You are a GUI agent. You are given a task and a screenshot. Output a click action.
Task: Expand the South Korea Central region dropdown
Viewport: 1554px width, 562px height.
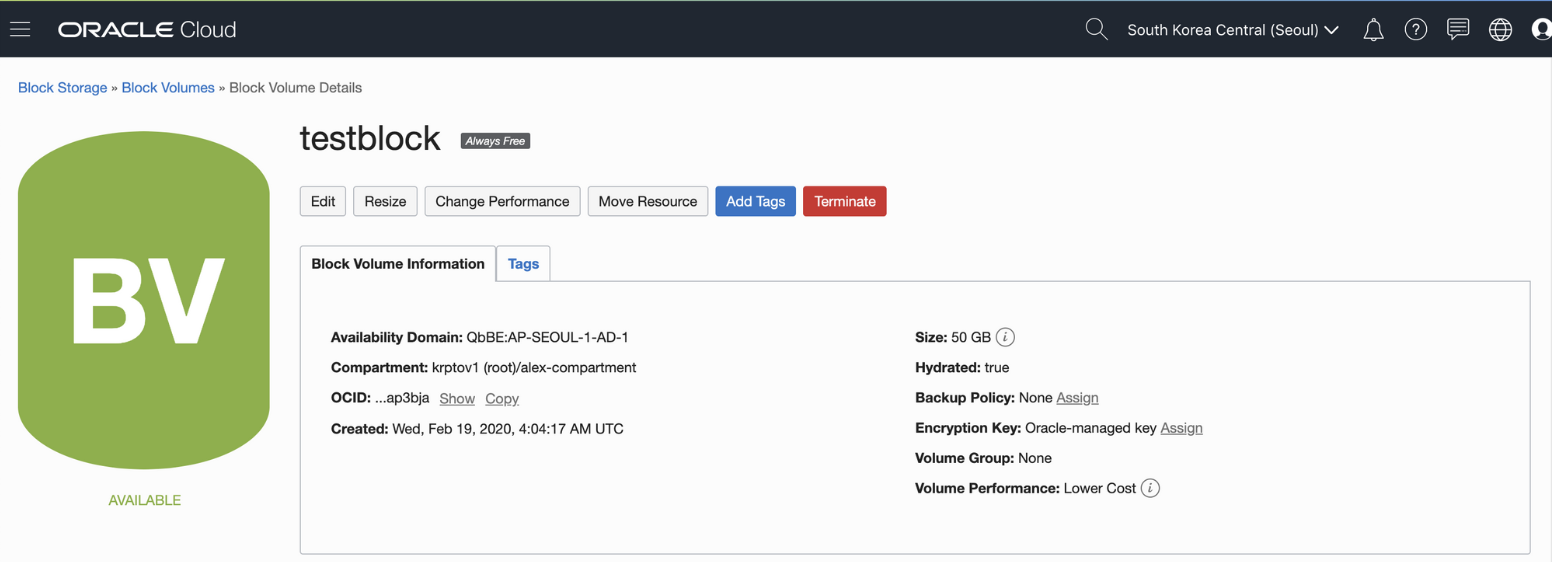[x=1233, y=30]
